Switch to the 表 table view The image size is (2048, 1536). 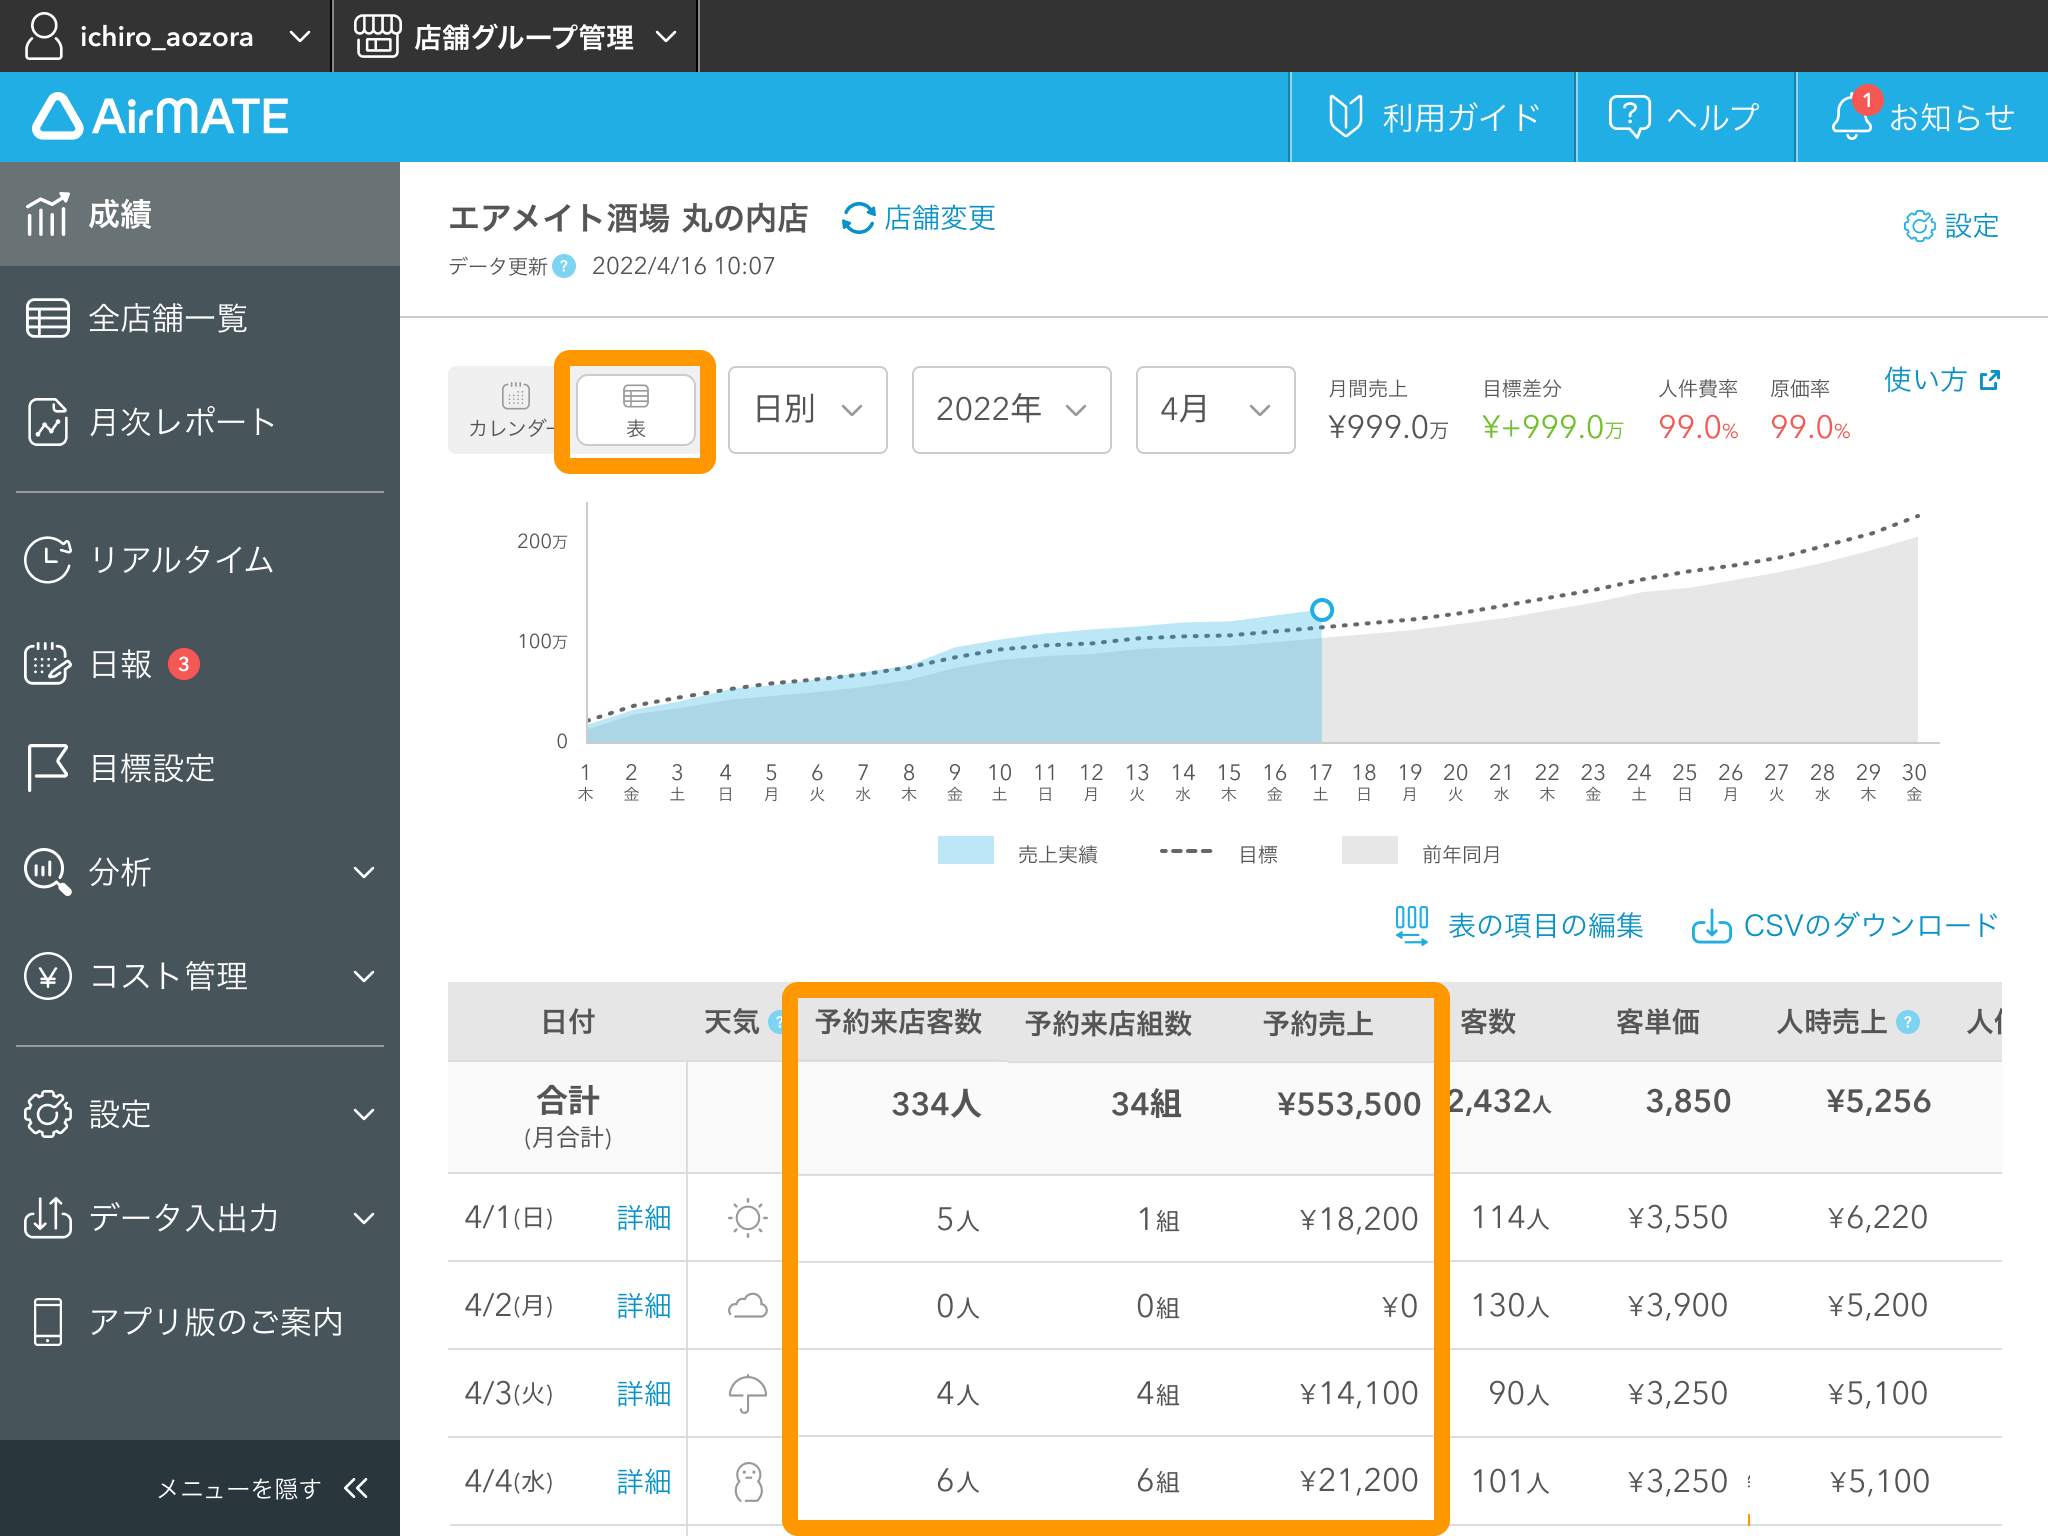pyautogui.click(x=636, y=410)
